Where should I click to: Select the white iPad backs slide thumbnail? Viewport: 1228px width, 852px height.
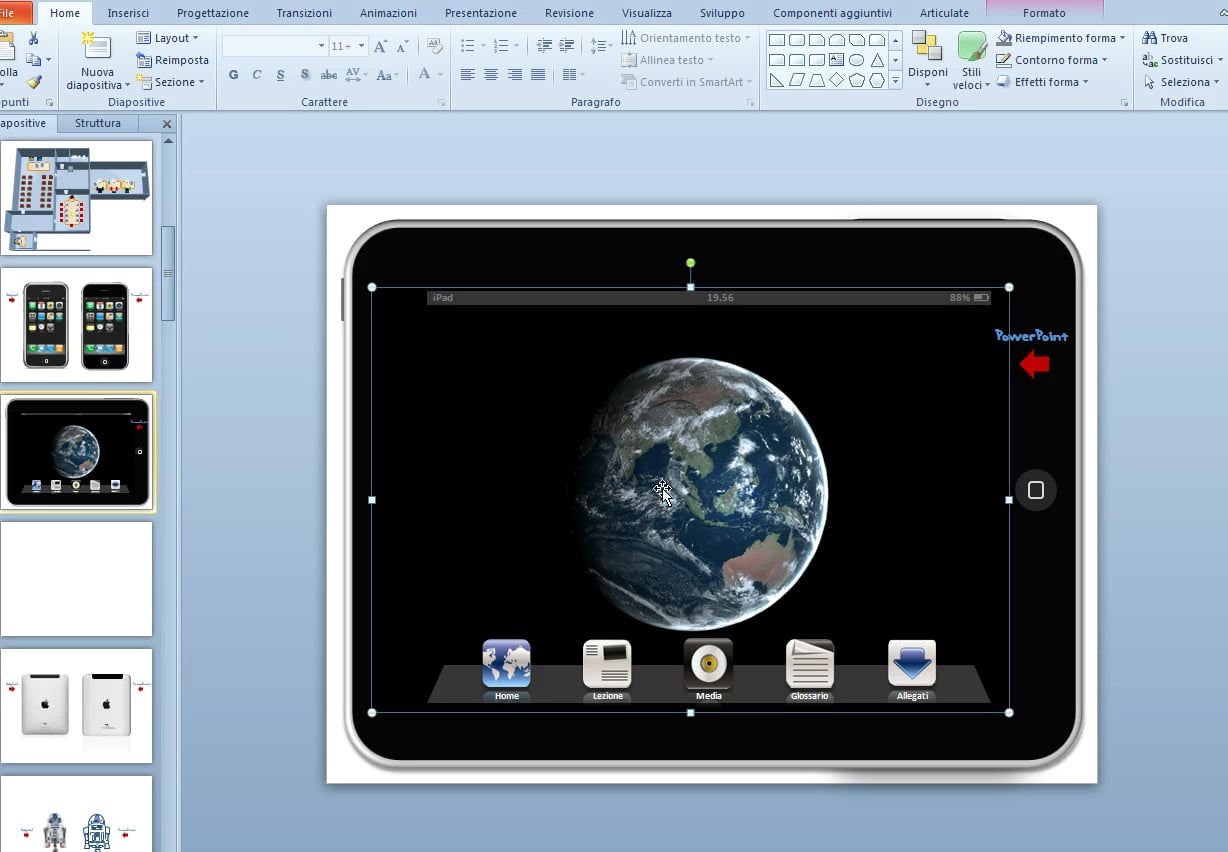point(77,705)
